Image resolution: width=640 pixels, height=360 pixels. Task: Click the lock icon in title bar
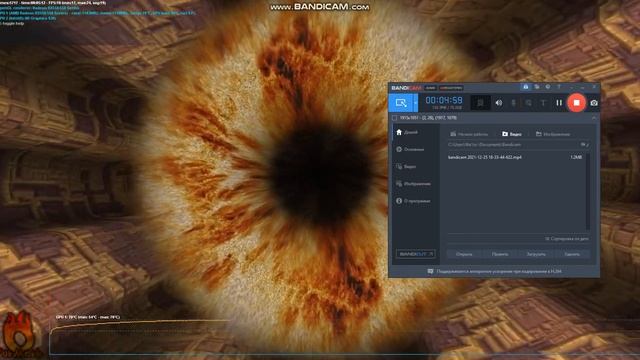click(526, 87)
